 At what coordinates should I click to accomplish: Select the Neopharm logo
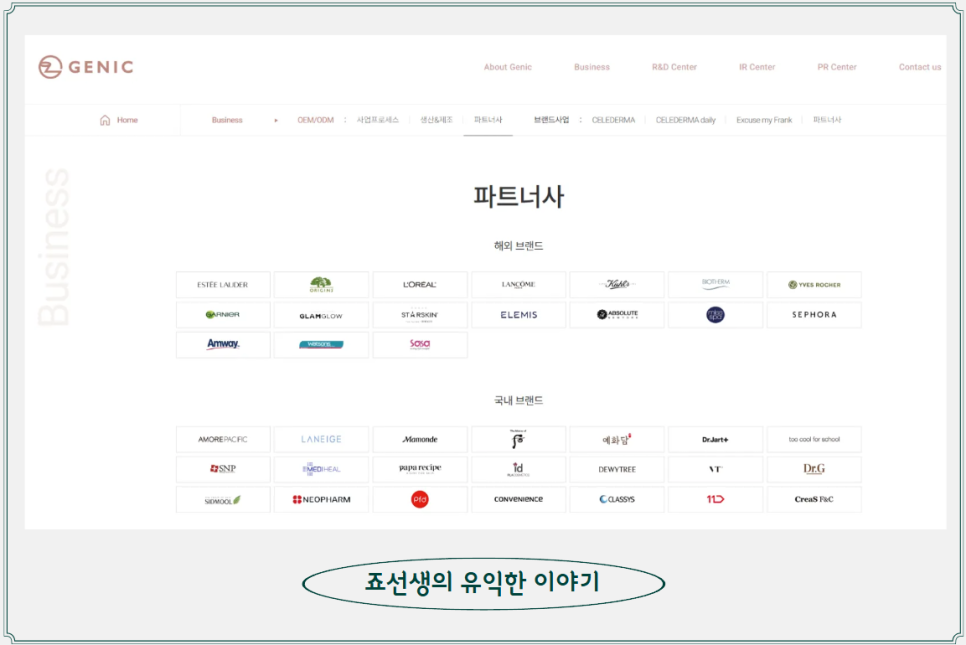[x=321, y=499]
